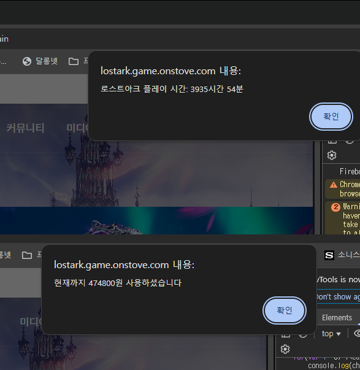Open console settings gear above the code
This screenshot has height=370, width=360.
285,349
